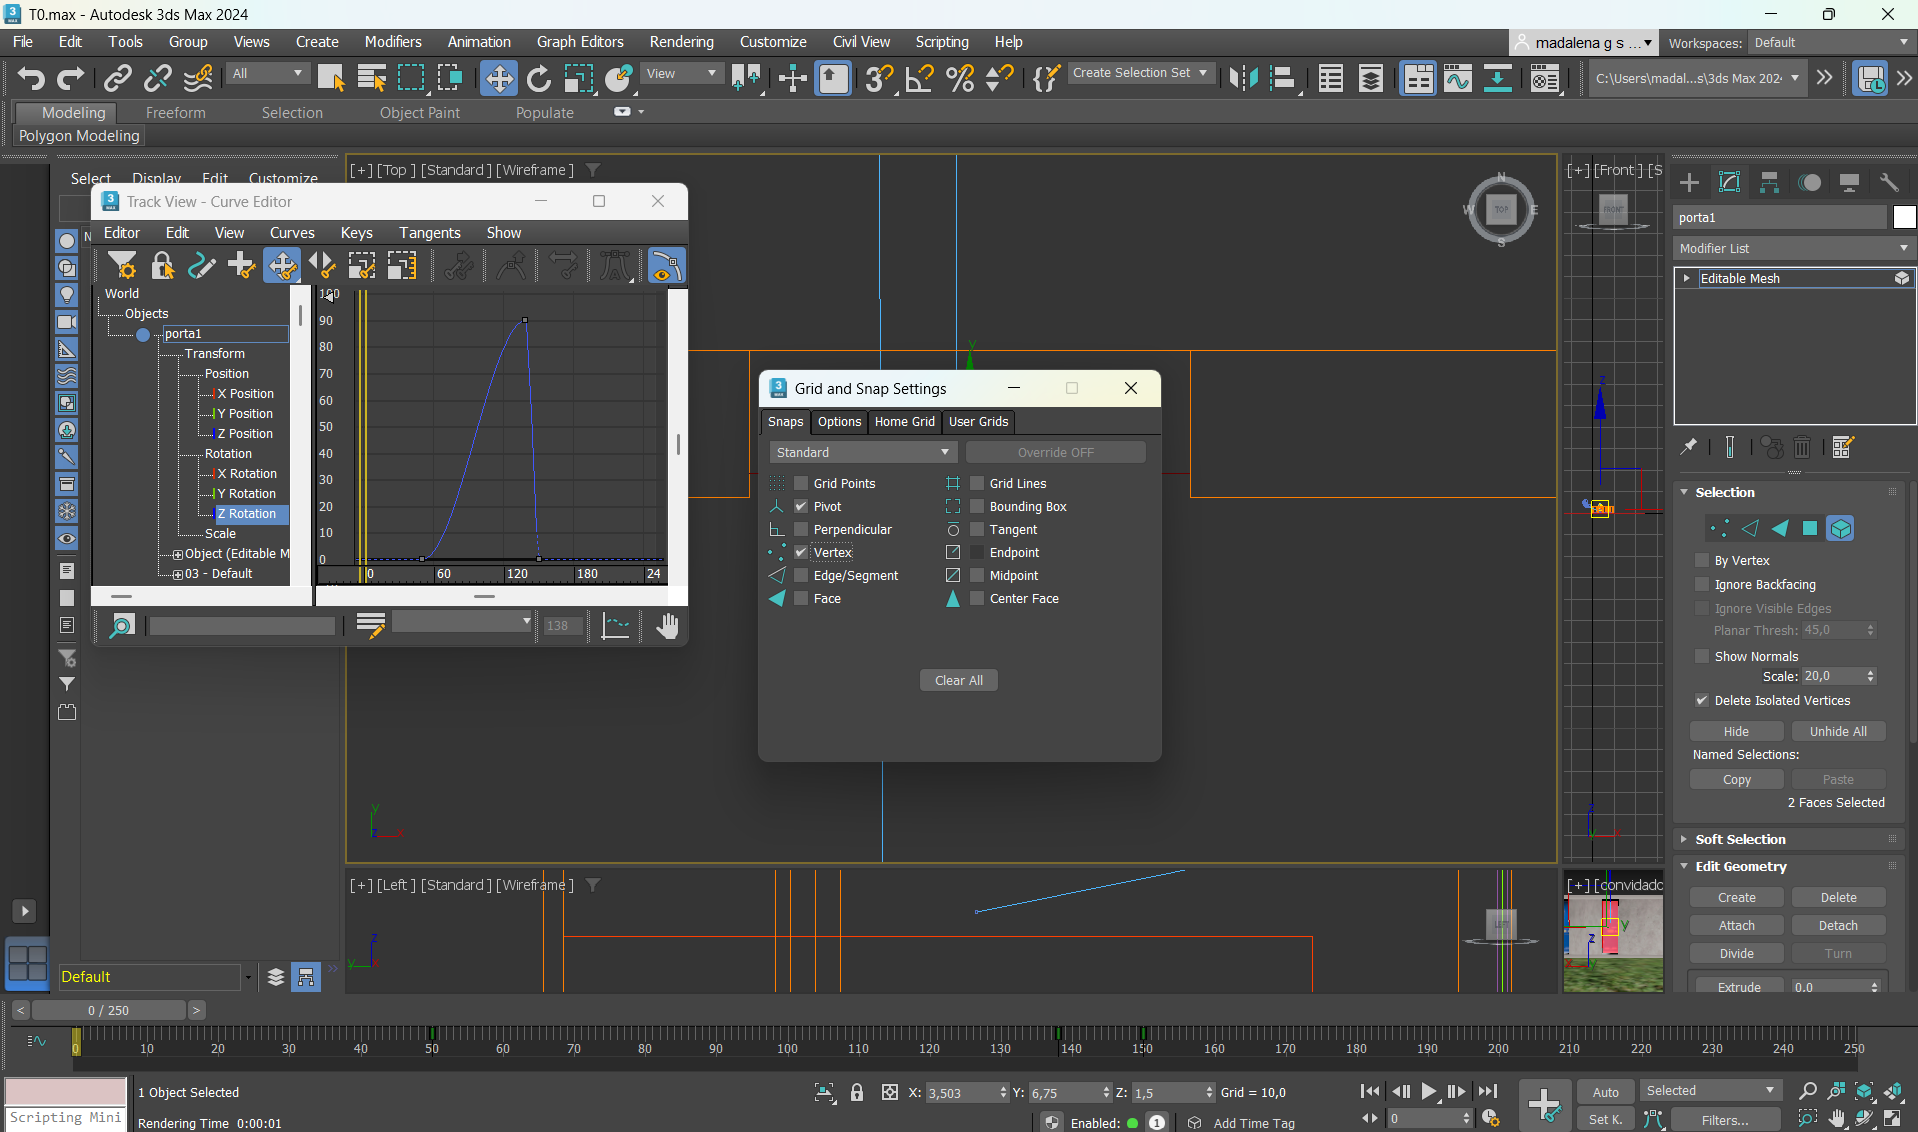Select Polygon sub-object level icon
Screen dimensions: 1918x1132
tap(1810, 529)
